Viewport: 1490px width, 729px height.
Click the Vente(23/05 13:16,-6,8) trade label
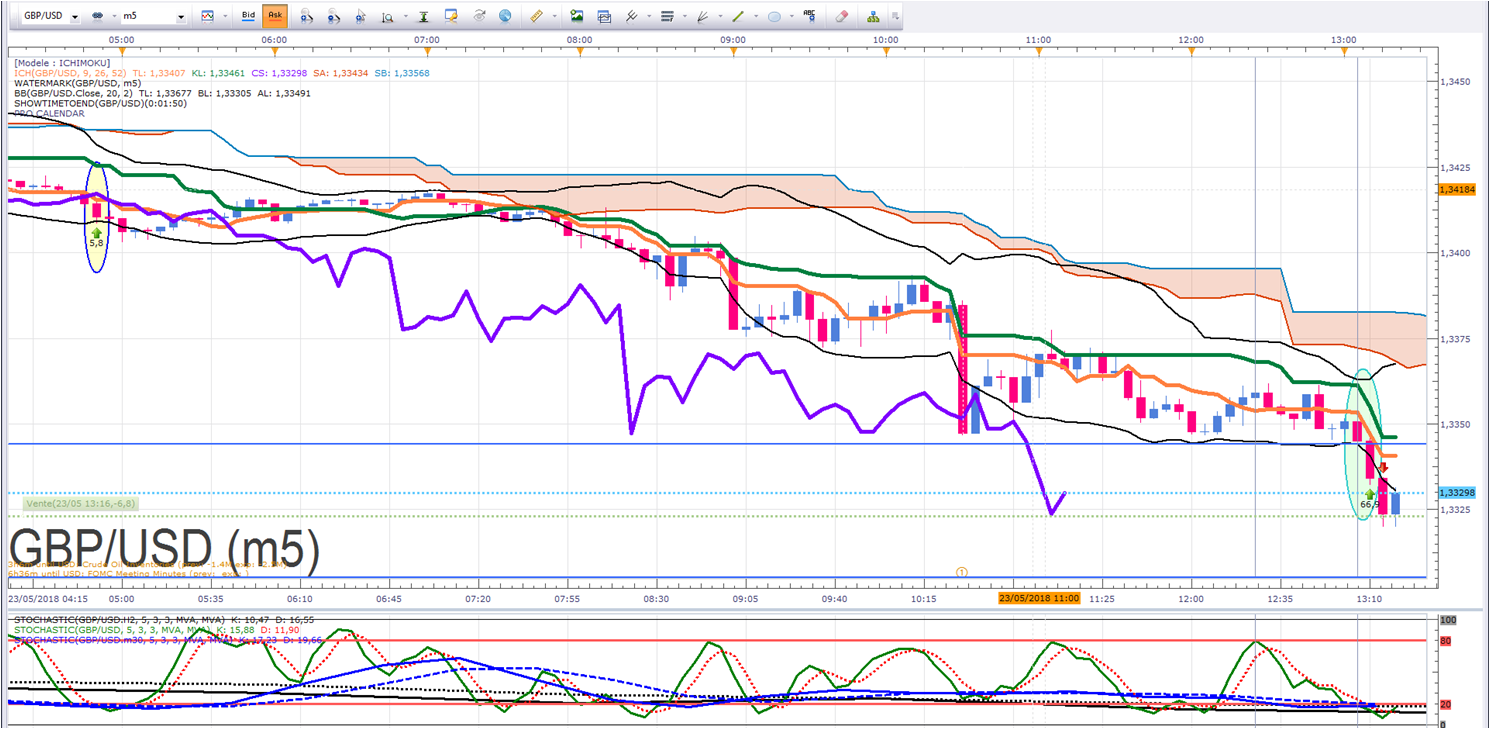pyautogui.click(x=81, y=503)
